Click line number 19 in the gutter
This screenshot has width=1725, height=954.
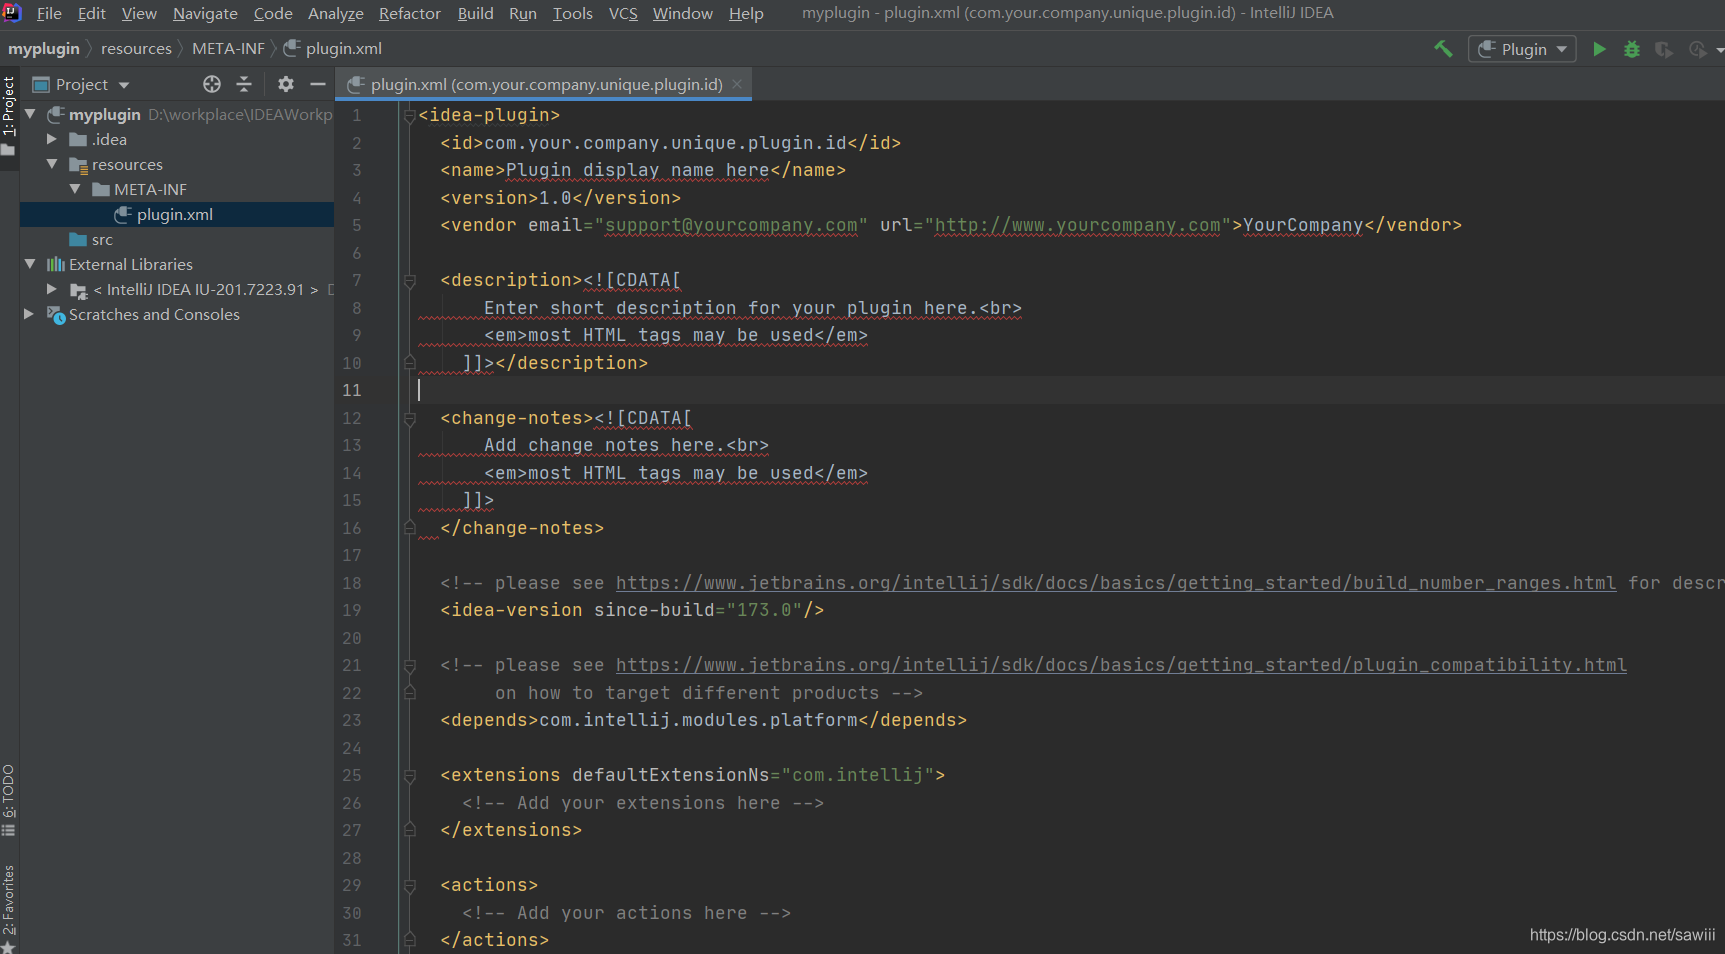point(352,610)
